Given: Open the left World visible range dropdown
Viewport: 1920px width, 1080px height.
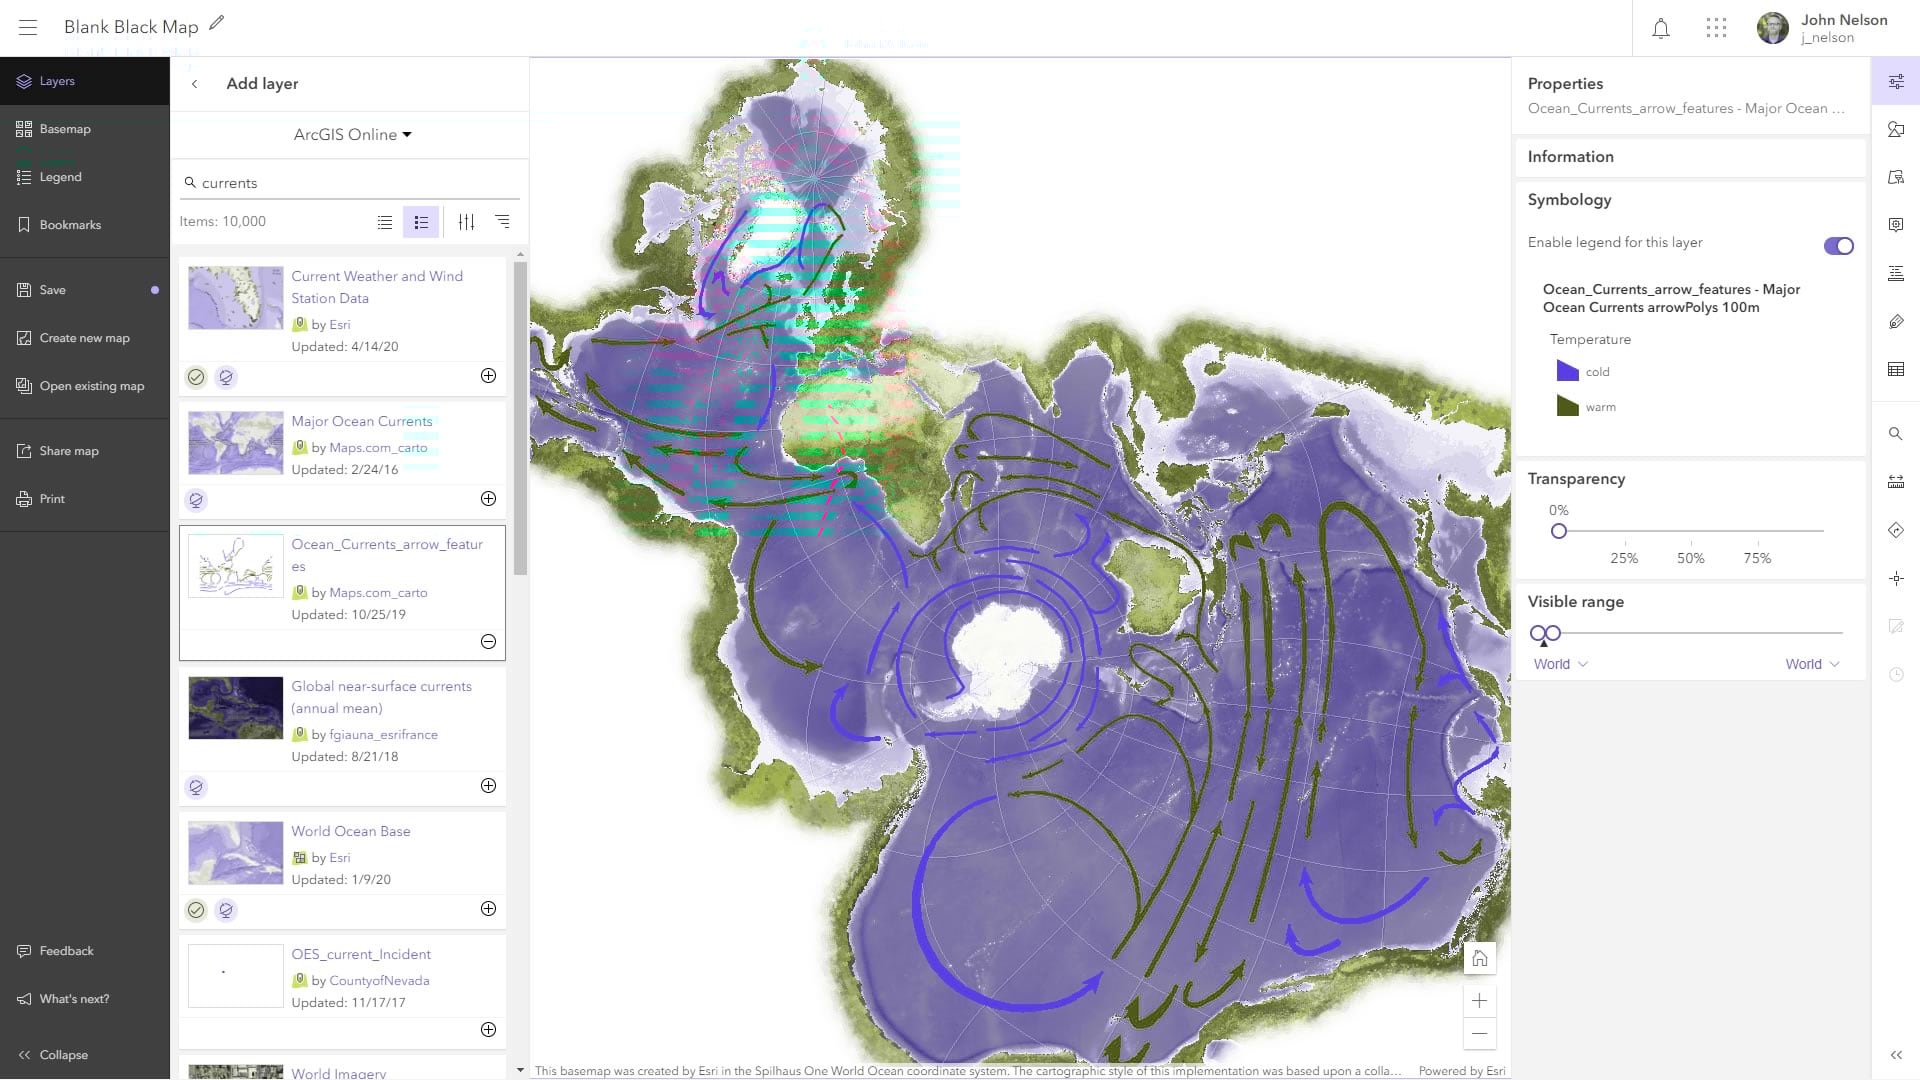Looking at the screenshot, I should pyautogui.click(x=1561, y=664).
